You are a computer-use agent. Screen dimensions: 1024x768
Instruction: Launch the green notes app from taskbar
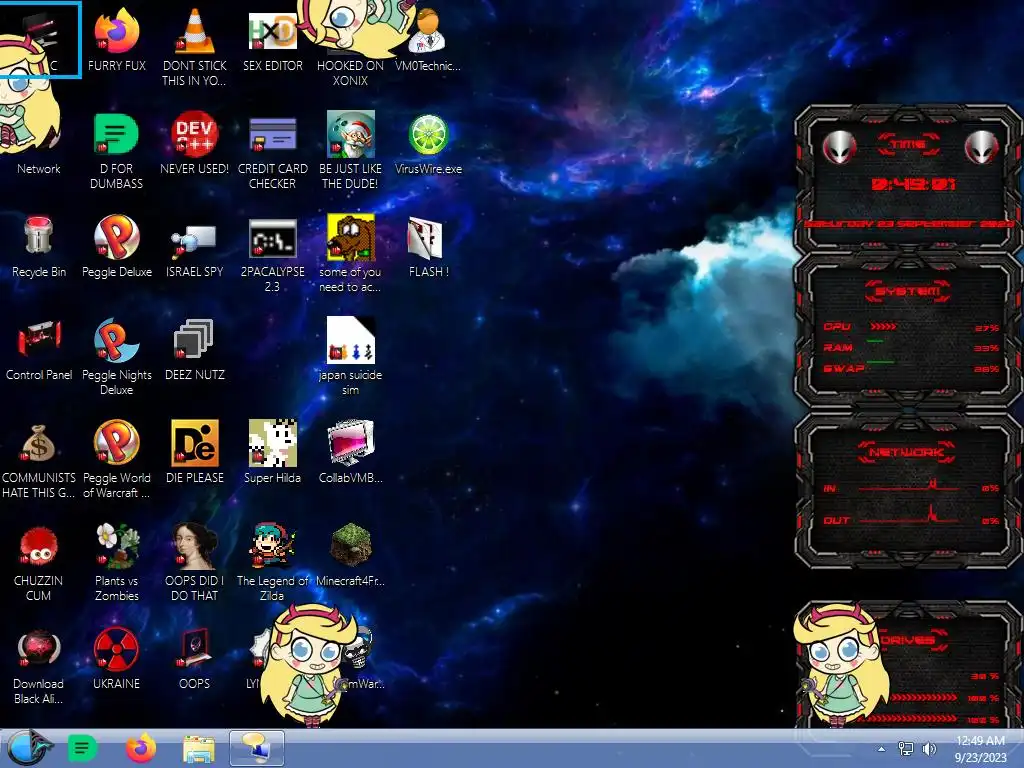point(82,748)
